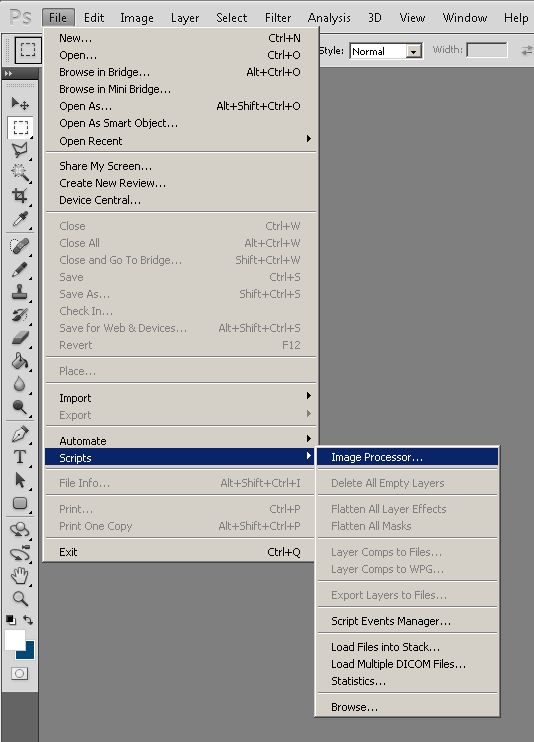Select Rectangular Marquee tool in toolbox
Screen dimensions: 534x742
(x=20, y=127)
